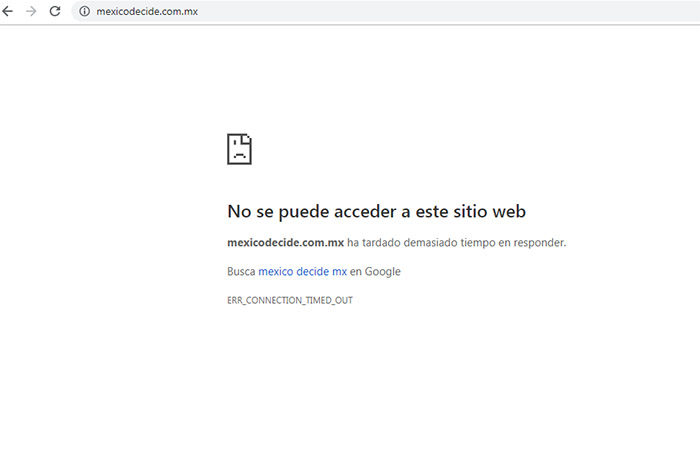The height and width of the screenshot is (466, 700).
Task: Click the word 'responder' in the error message
Action: click(543, 242)
